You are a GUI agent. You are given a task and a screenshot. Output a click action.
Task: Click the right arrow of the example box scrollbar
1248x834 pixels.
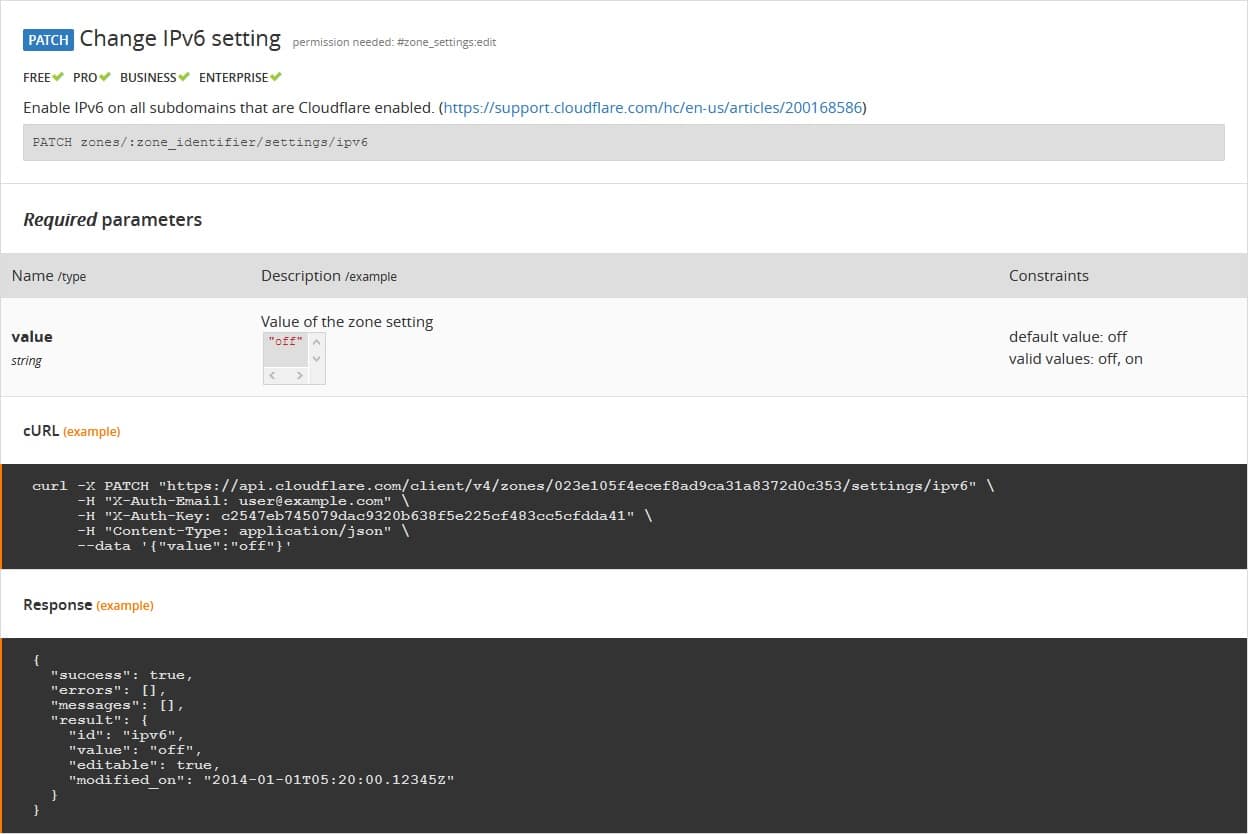tap(299, 375)
